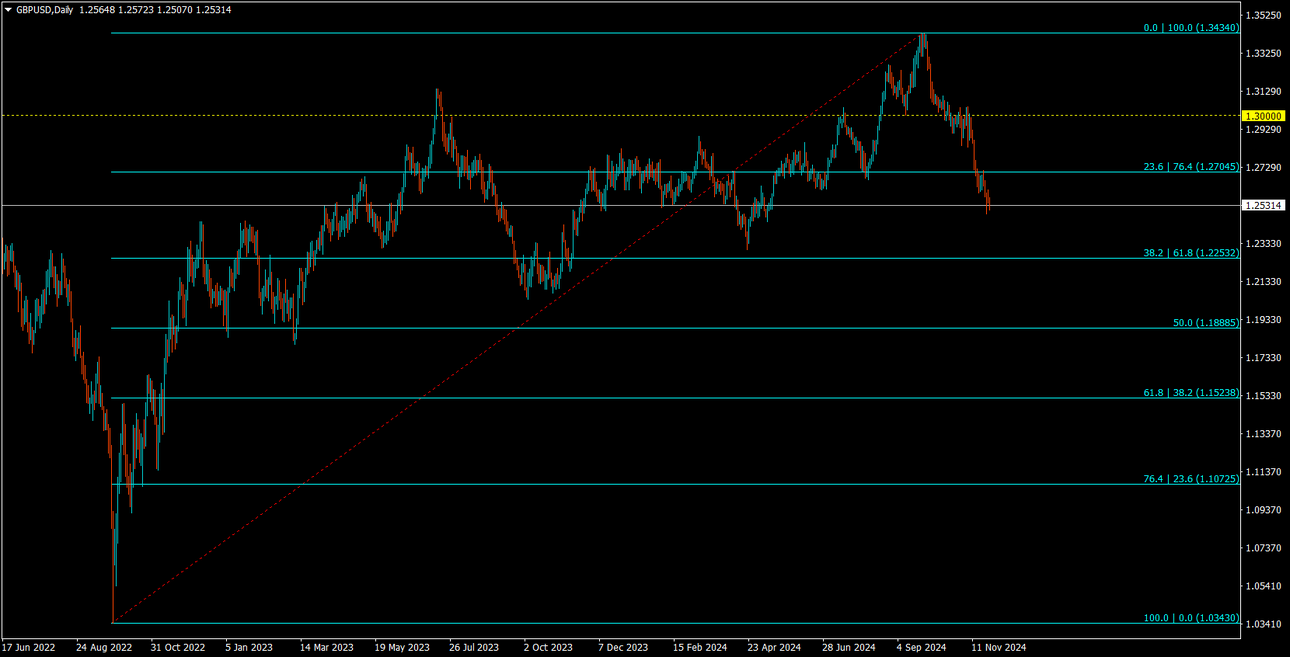This screenshot has height=657, width=1290.
Task: Click the 4 Sep 2024 date label
Action: click(922, 647)
